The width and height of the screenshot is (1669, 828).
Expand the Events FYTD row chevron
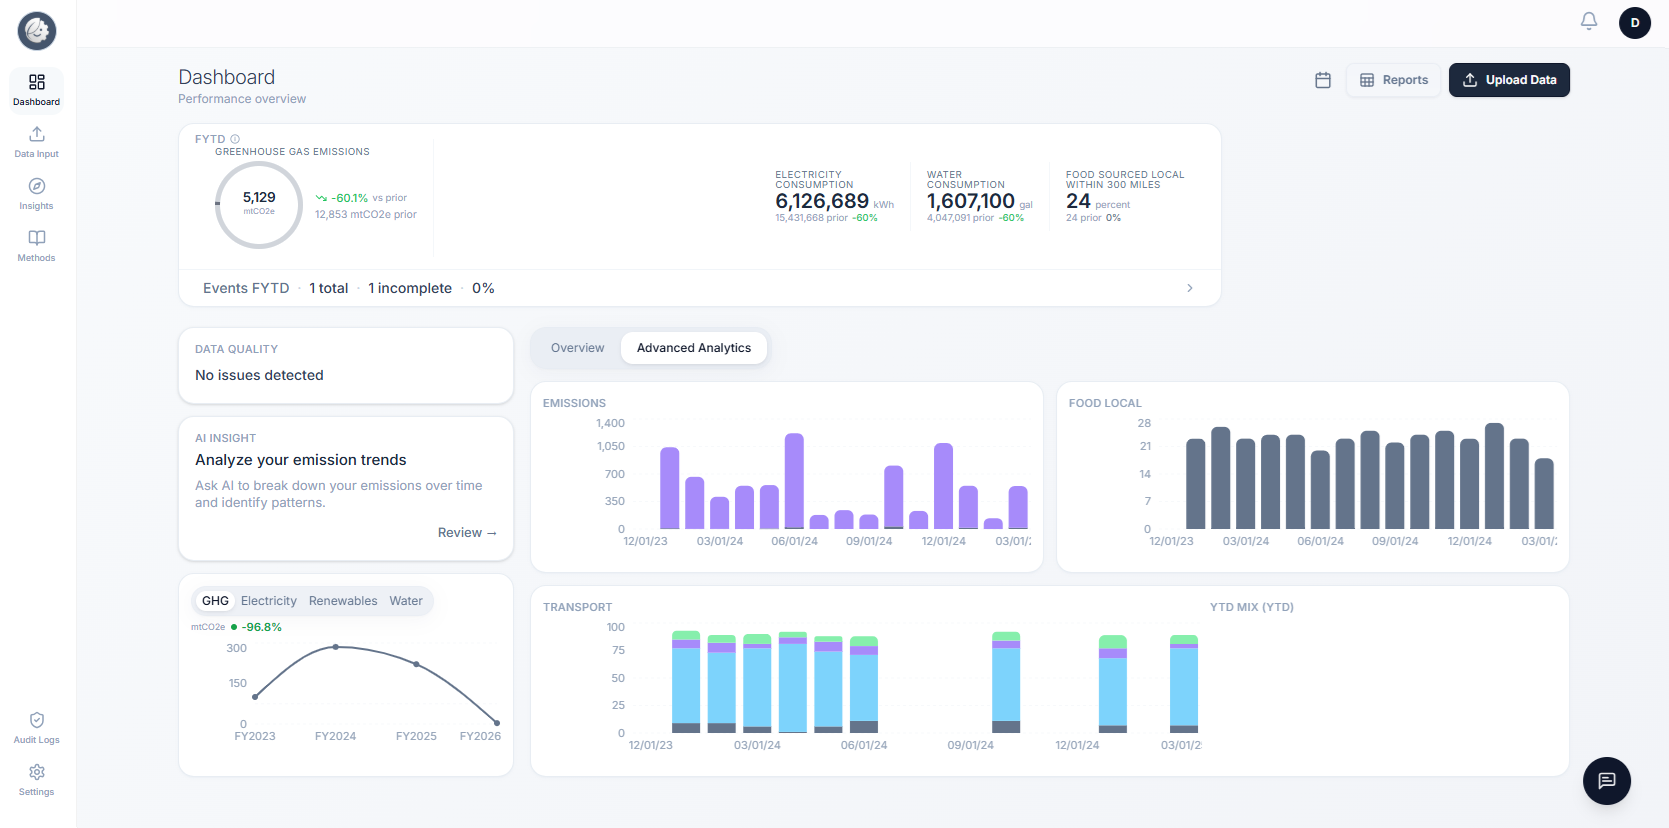pyautogui.click(x=1189, y=288)
